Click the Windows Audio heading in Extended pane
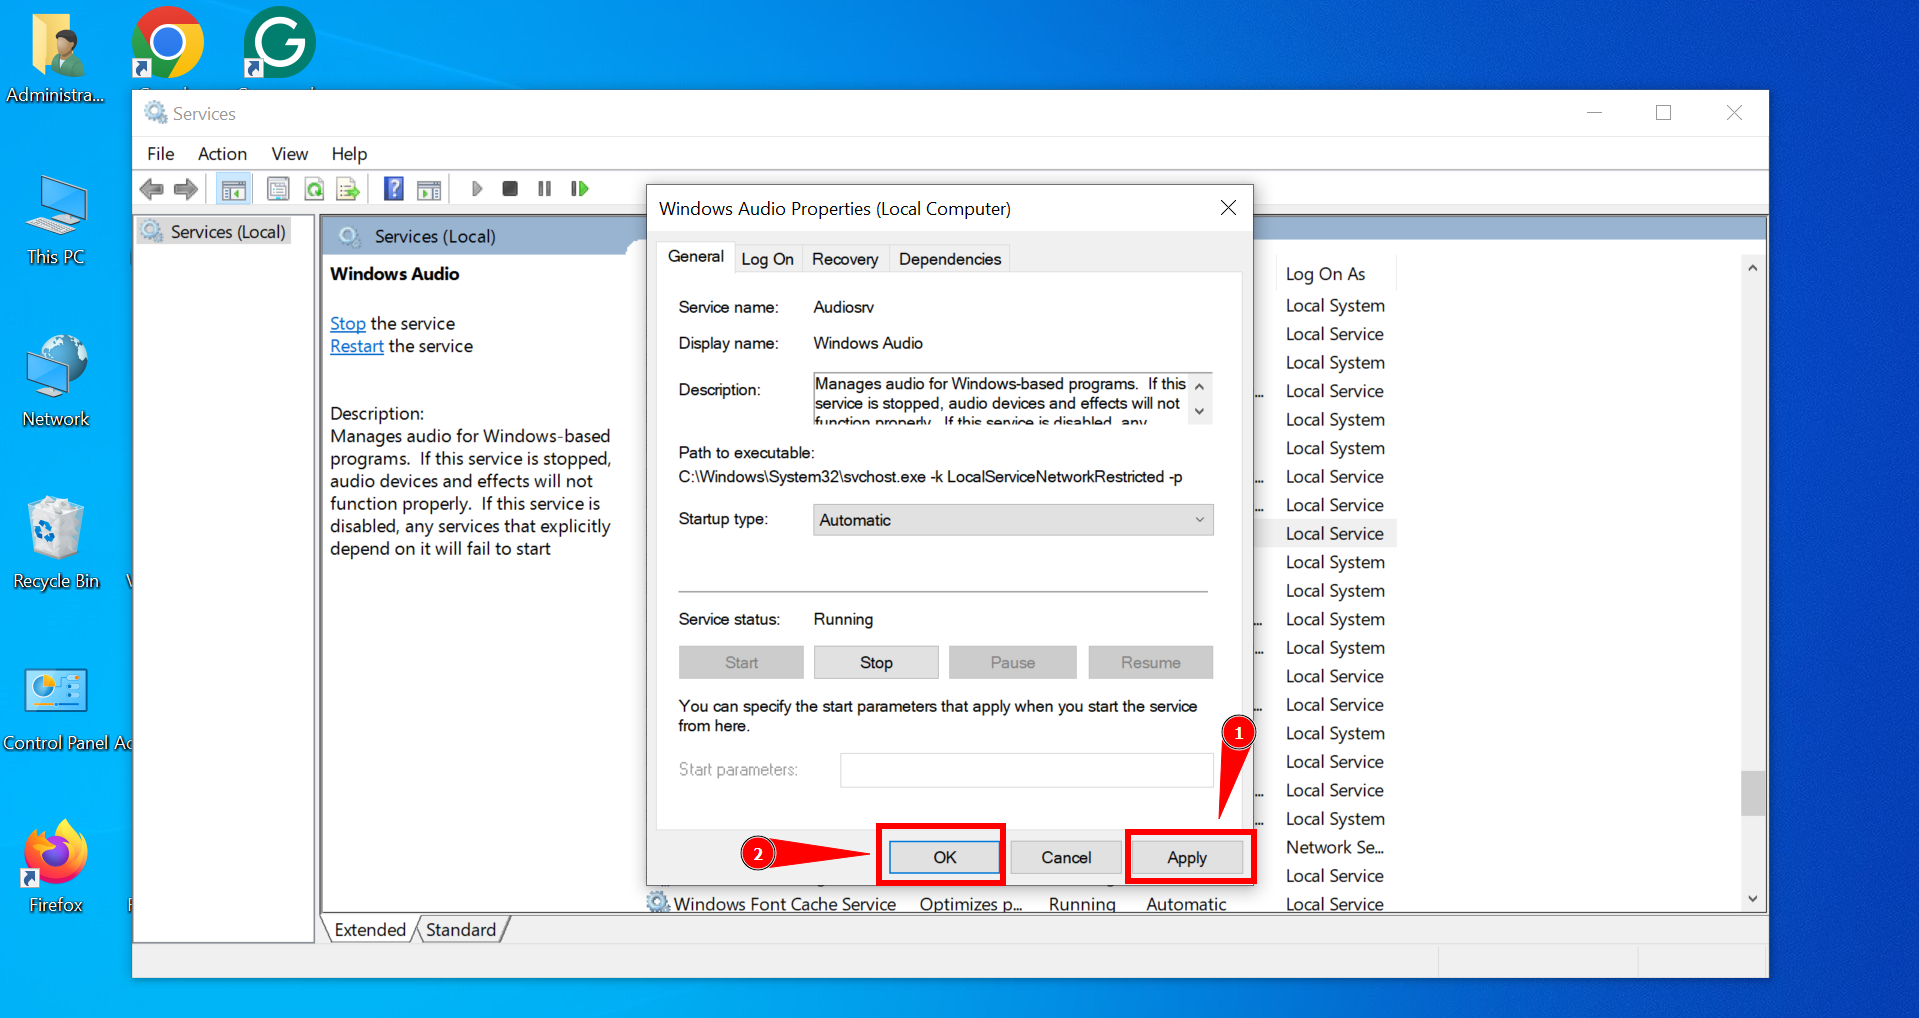 (395, 274)
